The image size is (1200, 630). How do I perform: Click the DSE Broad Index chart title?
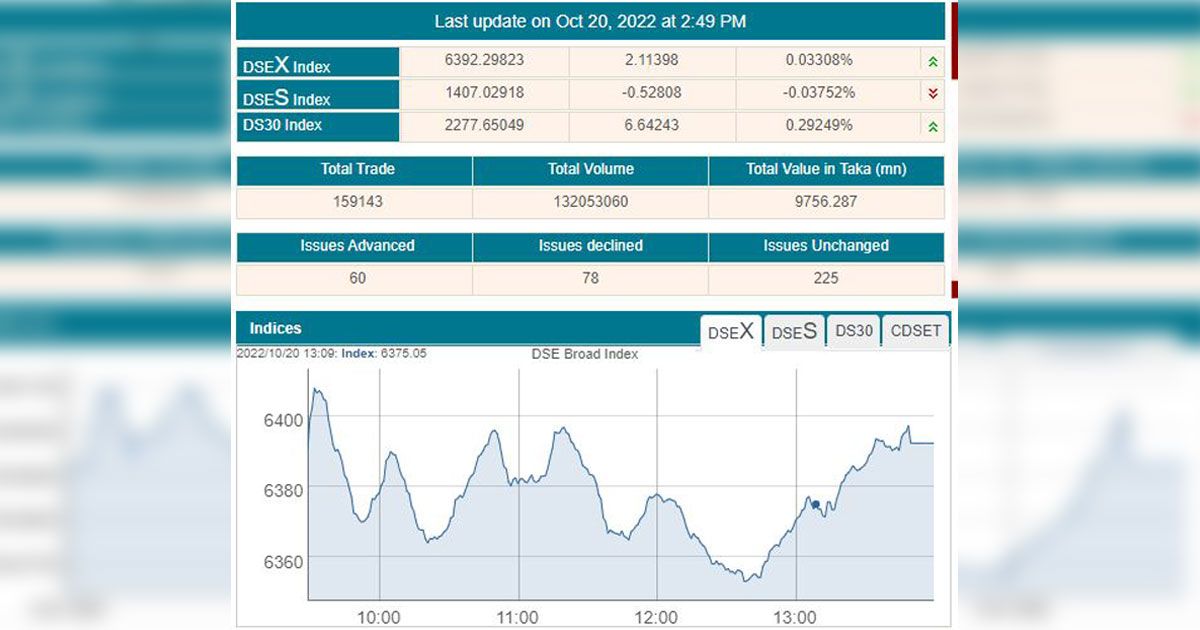pyautogui.click(x=584, y=354)
